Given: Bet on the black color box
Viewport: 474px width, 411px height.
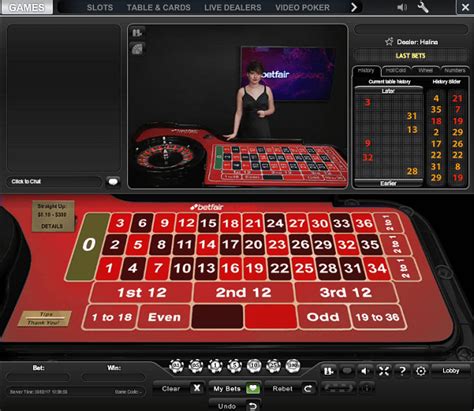Looking at the screenshot, I should (x=217, y=317).
